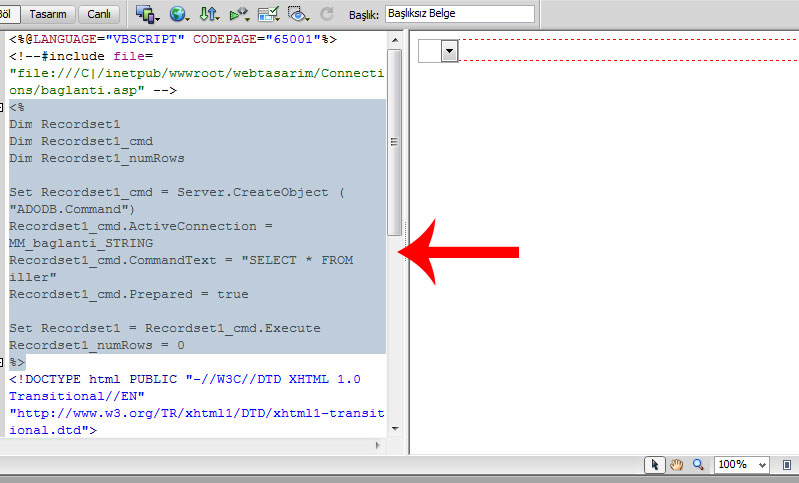The height and width of the screenshot is (483, 799).
Task: Click the file:///C|/inetpub/wwwroot path line
Action: coord(197,73)
